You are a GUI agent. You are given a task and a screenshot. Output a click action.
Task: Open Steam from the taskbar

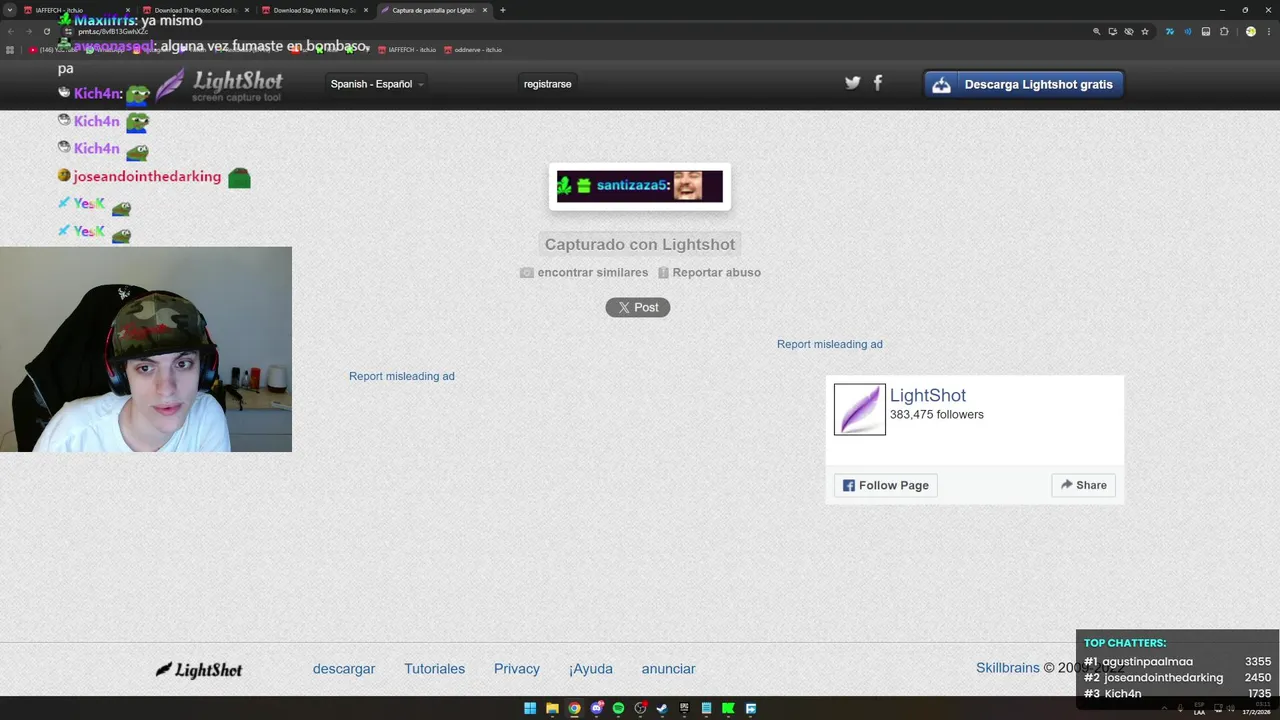click(662, 708)
